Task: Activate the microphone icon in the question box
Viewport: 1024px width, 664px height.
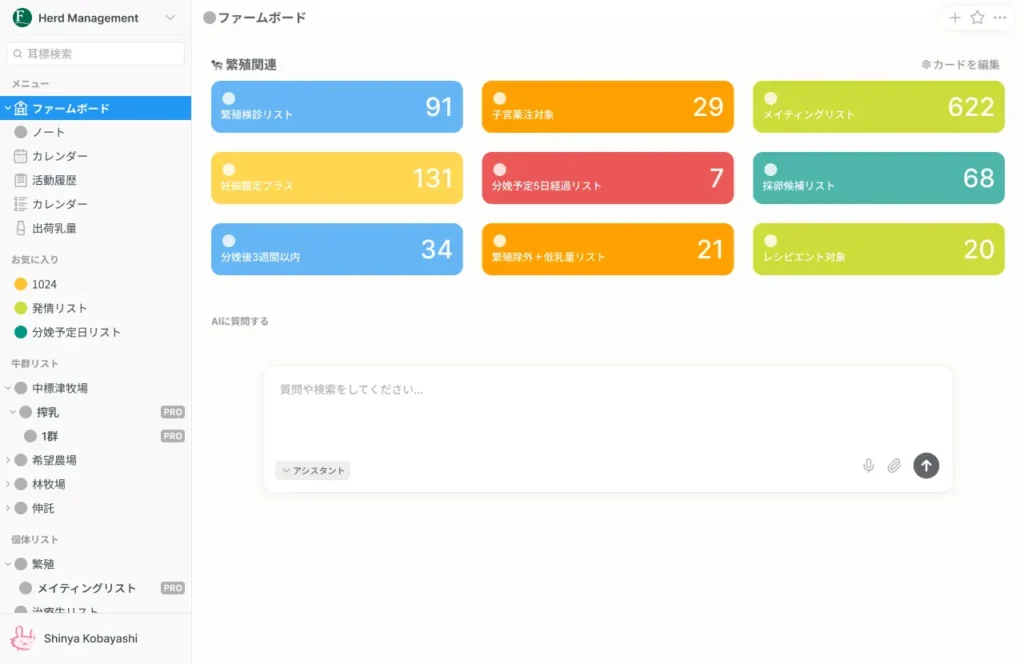Action: click(x=867, y=465)
